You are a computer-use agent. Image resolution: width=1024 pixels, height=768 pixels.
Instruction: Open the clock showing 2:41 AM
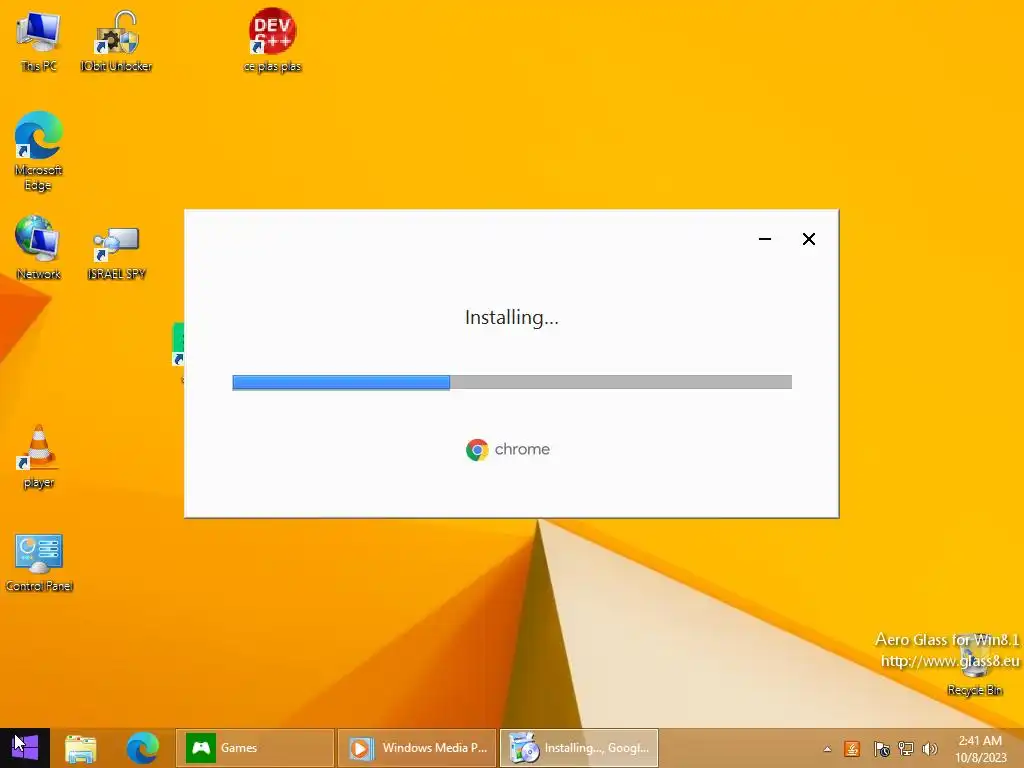point(980,748)
